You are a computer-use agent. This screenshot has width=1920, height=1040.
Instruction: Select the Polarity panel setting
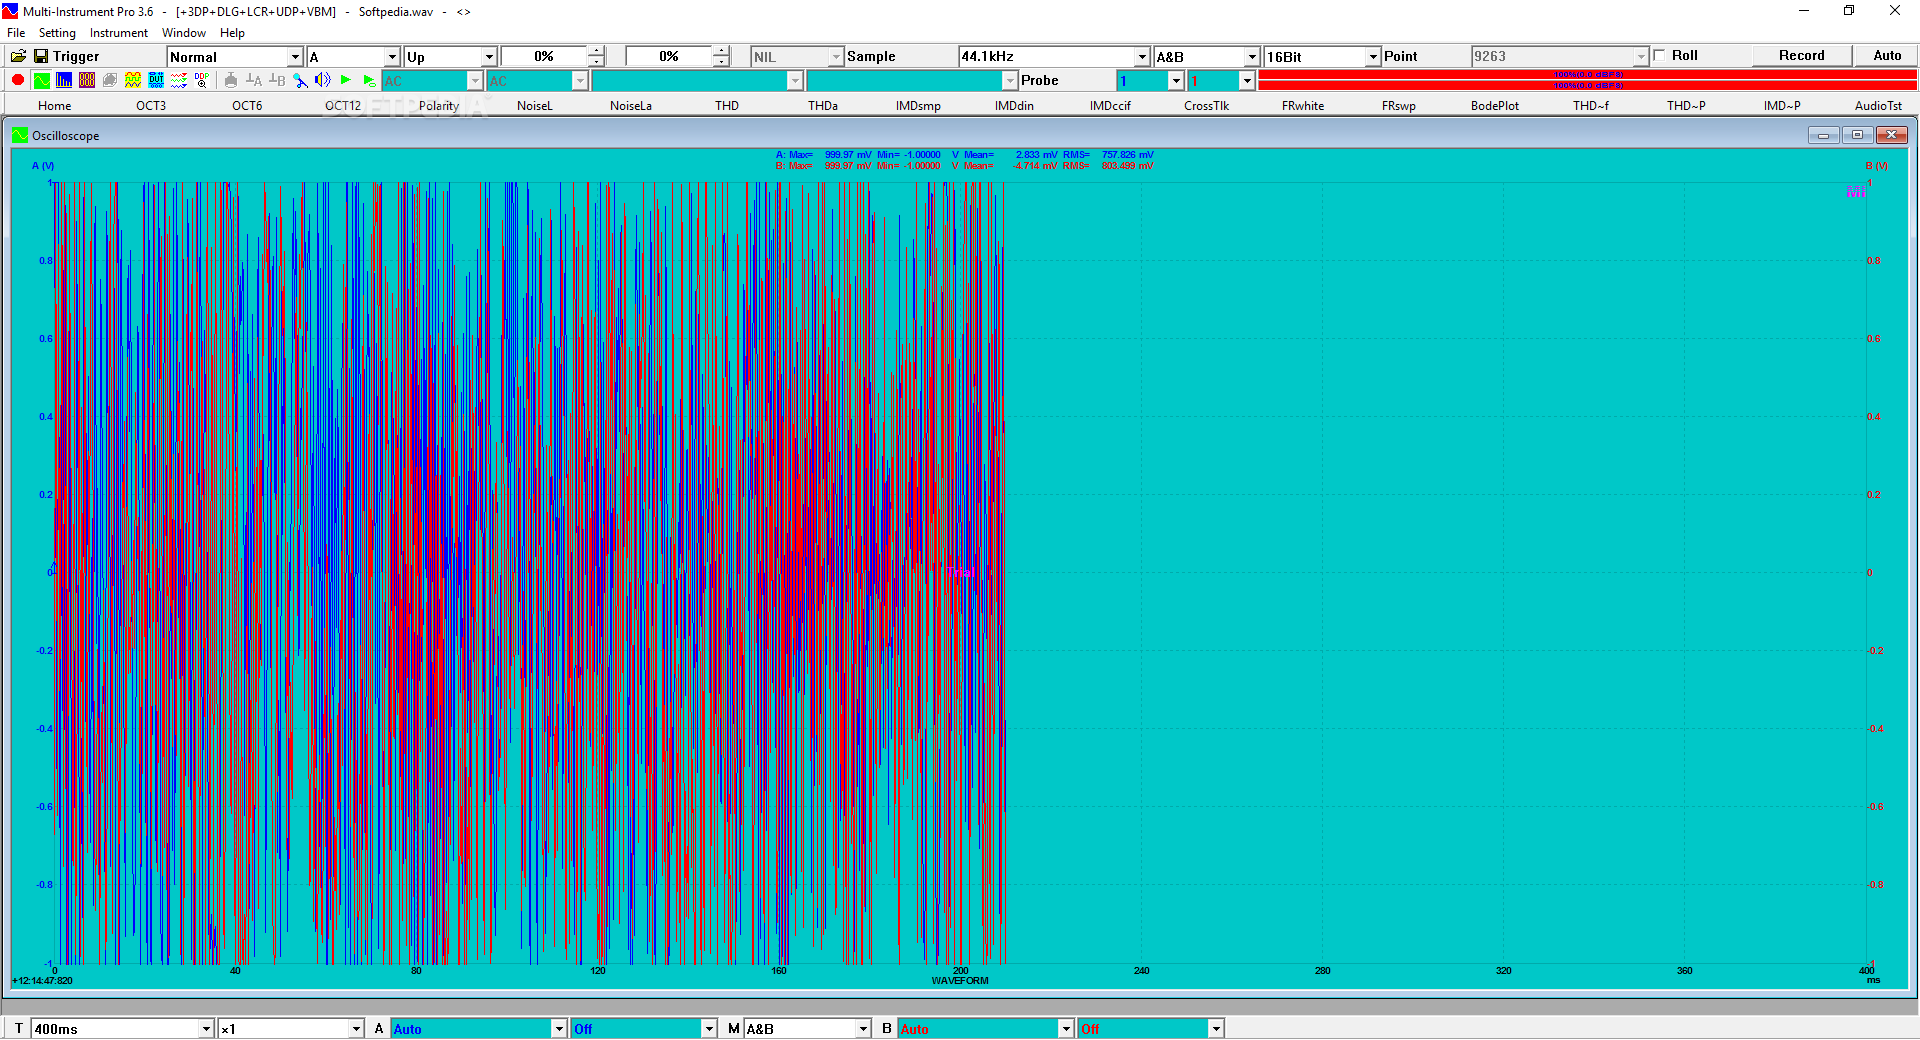coord(439,106)
